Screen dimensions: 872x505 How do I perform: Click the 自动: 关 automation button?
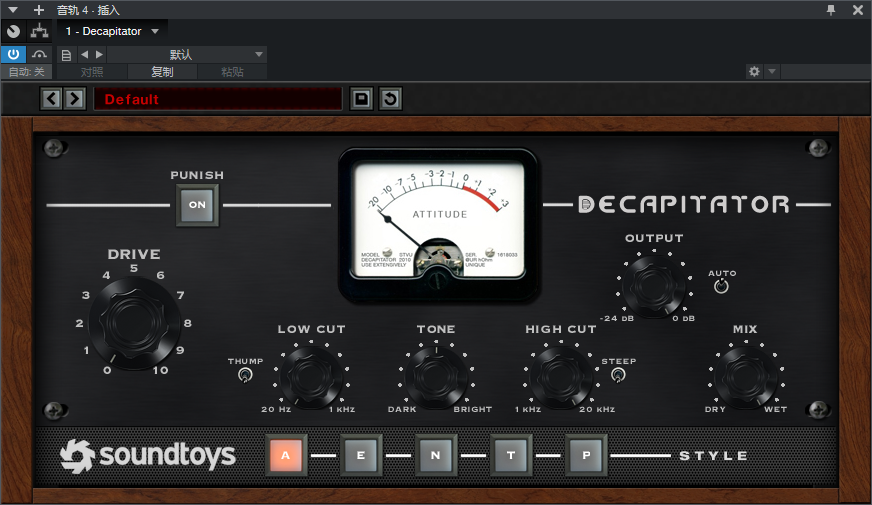[26, 72]
